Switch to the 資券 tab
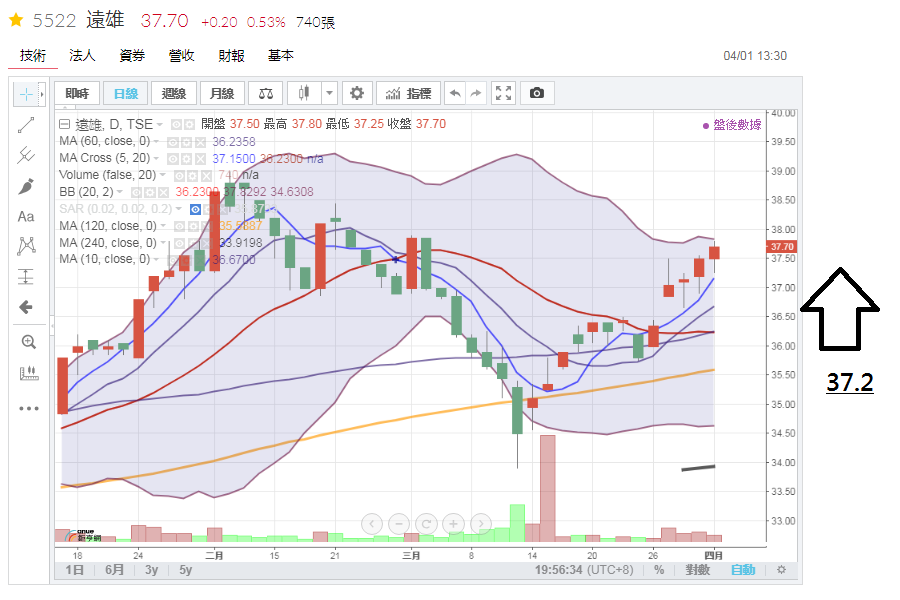This screenshot has width=900, height=600. (132, 56)
